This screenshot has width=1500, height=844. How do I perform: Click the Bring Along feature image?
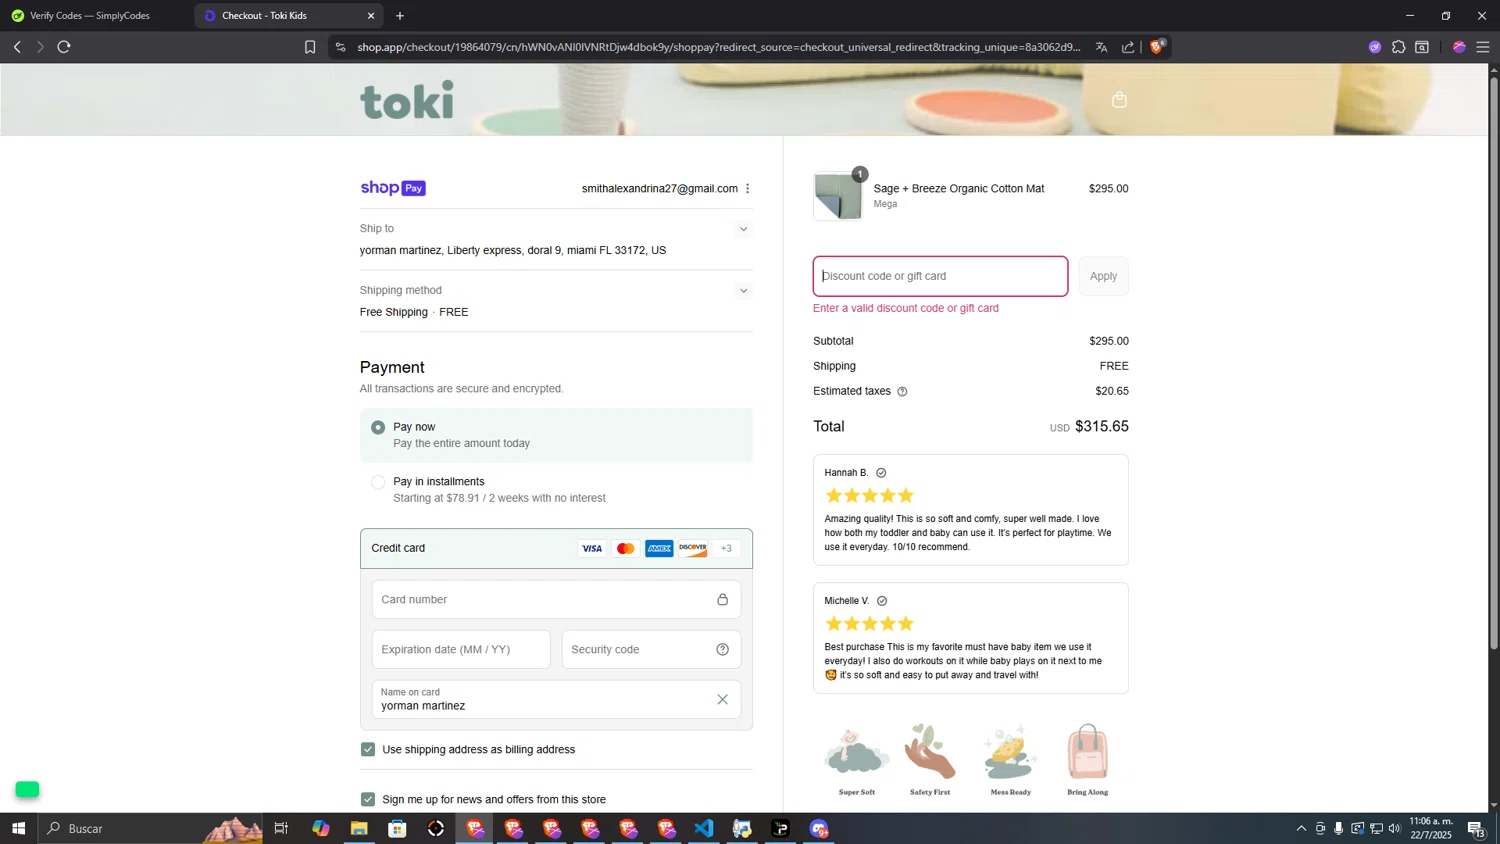(1087, 760)
